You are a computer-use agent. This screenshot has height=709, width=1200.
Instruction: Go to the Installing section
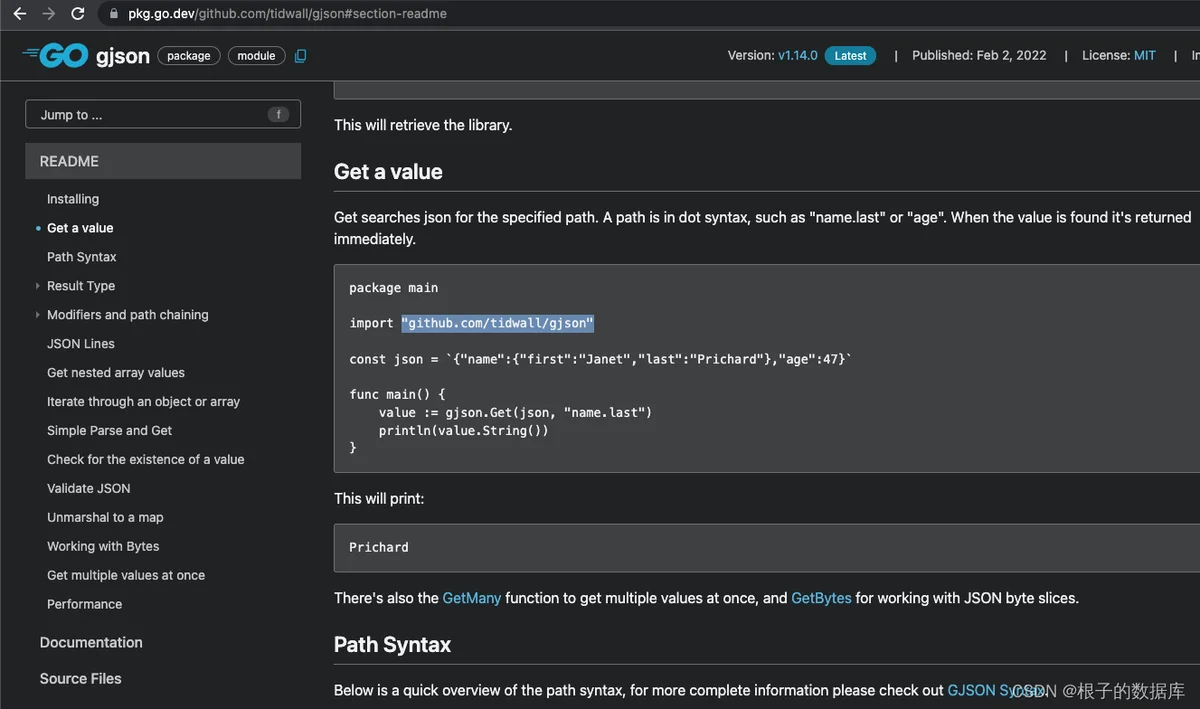coord(73,199)
